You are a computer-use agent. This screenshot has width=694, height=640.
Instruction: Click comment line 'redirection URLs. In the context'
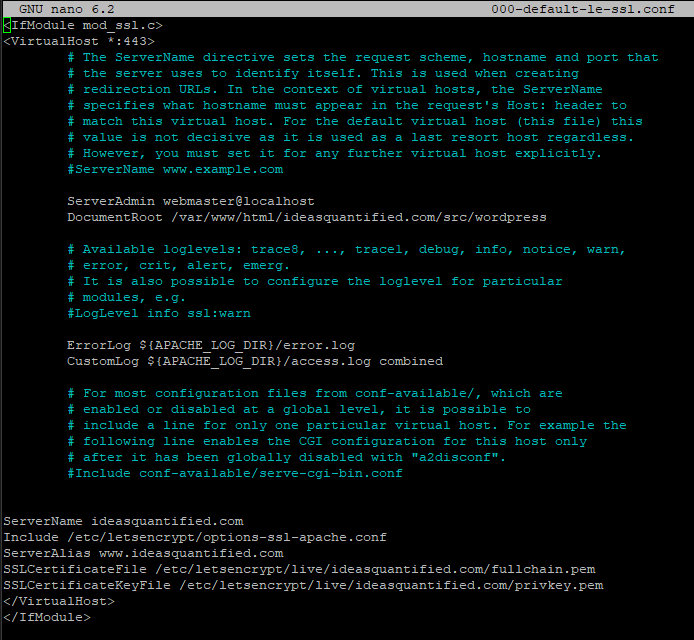tap(335, 89)
